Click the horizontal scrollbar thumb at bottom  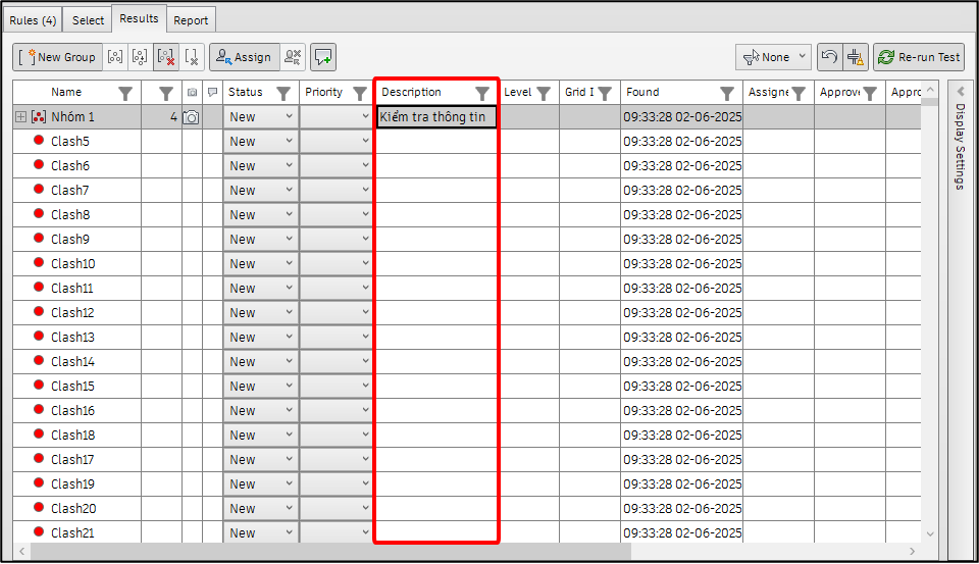tap(331, 551)
